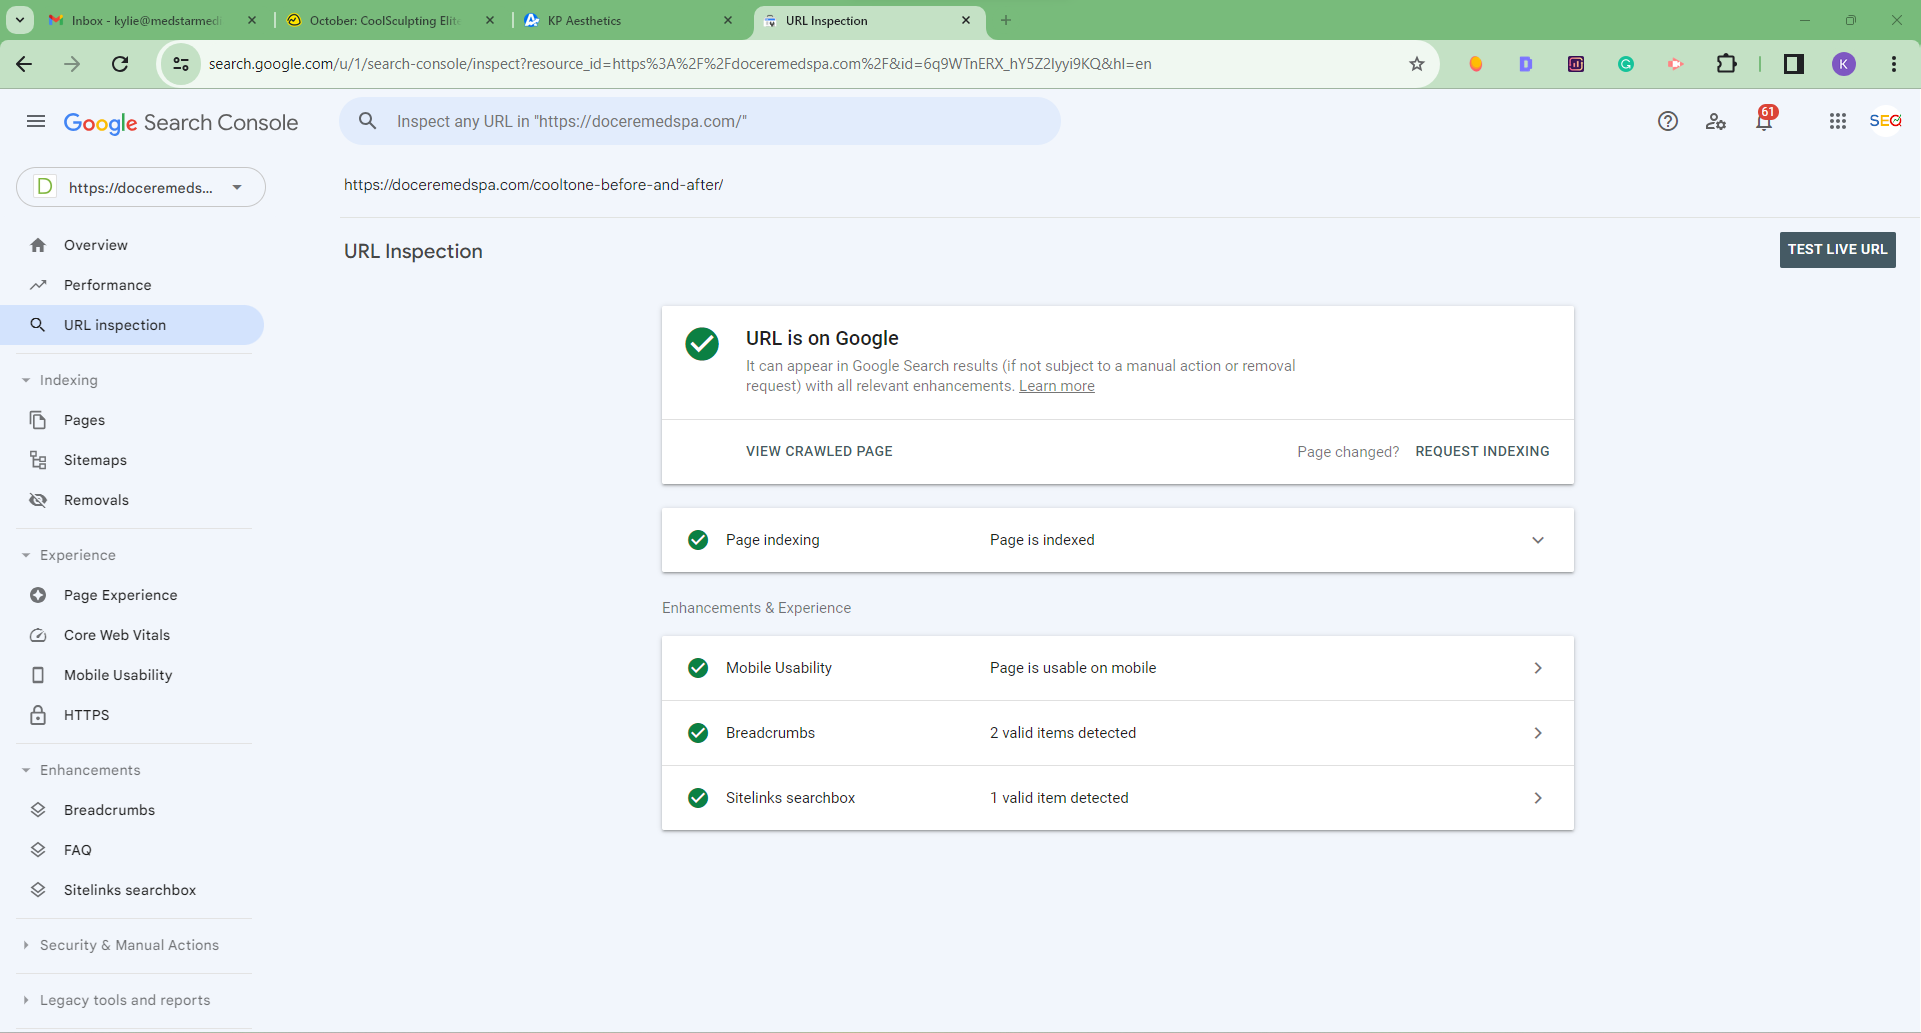Open the browser extensions puzzle icon
The image size is (1921, 1033).
point(1727,64)
